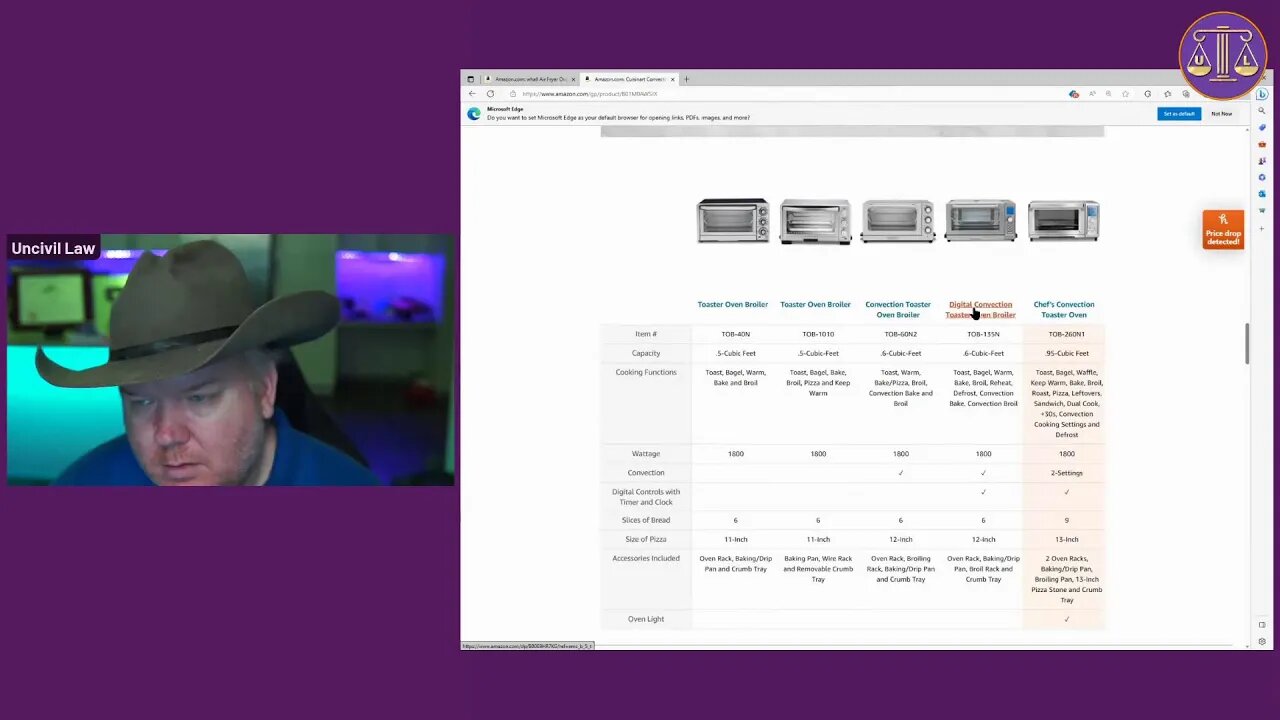Click the Oven Light row label
This screenshot has height=720, width=1280.
coord(646,619)
